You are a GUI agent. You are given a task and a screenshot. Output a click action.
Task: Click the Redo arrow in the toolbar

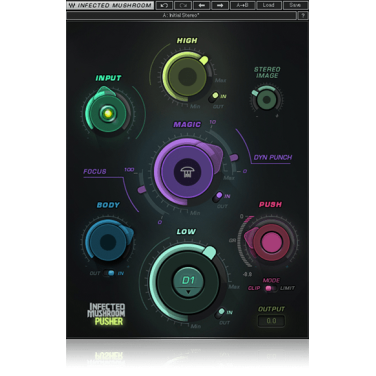[183, 5]
